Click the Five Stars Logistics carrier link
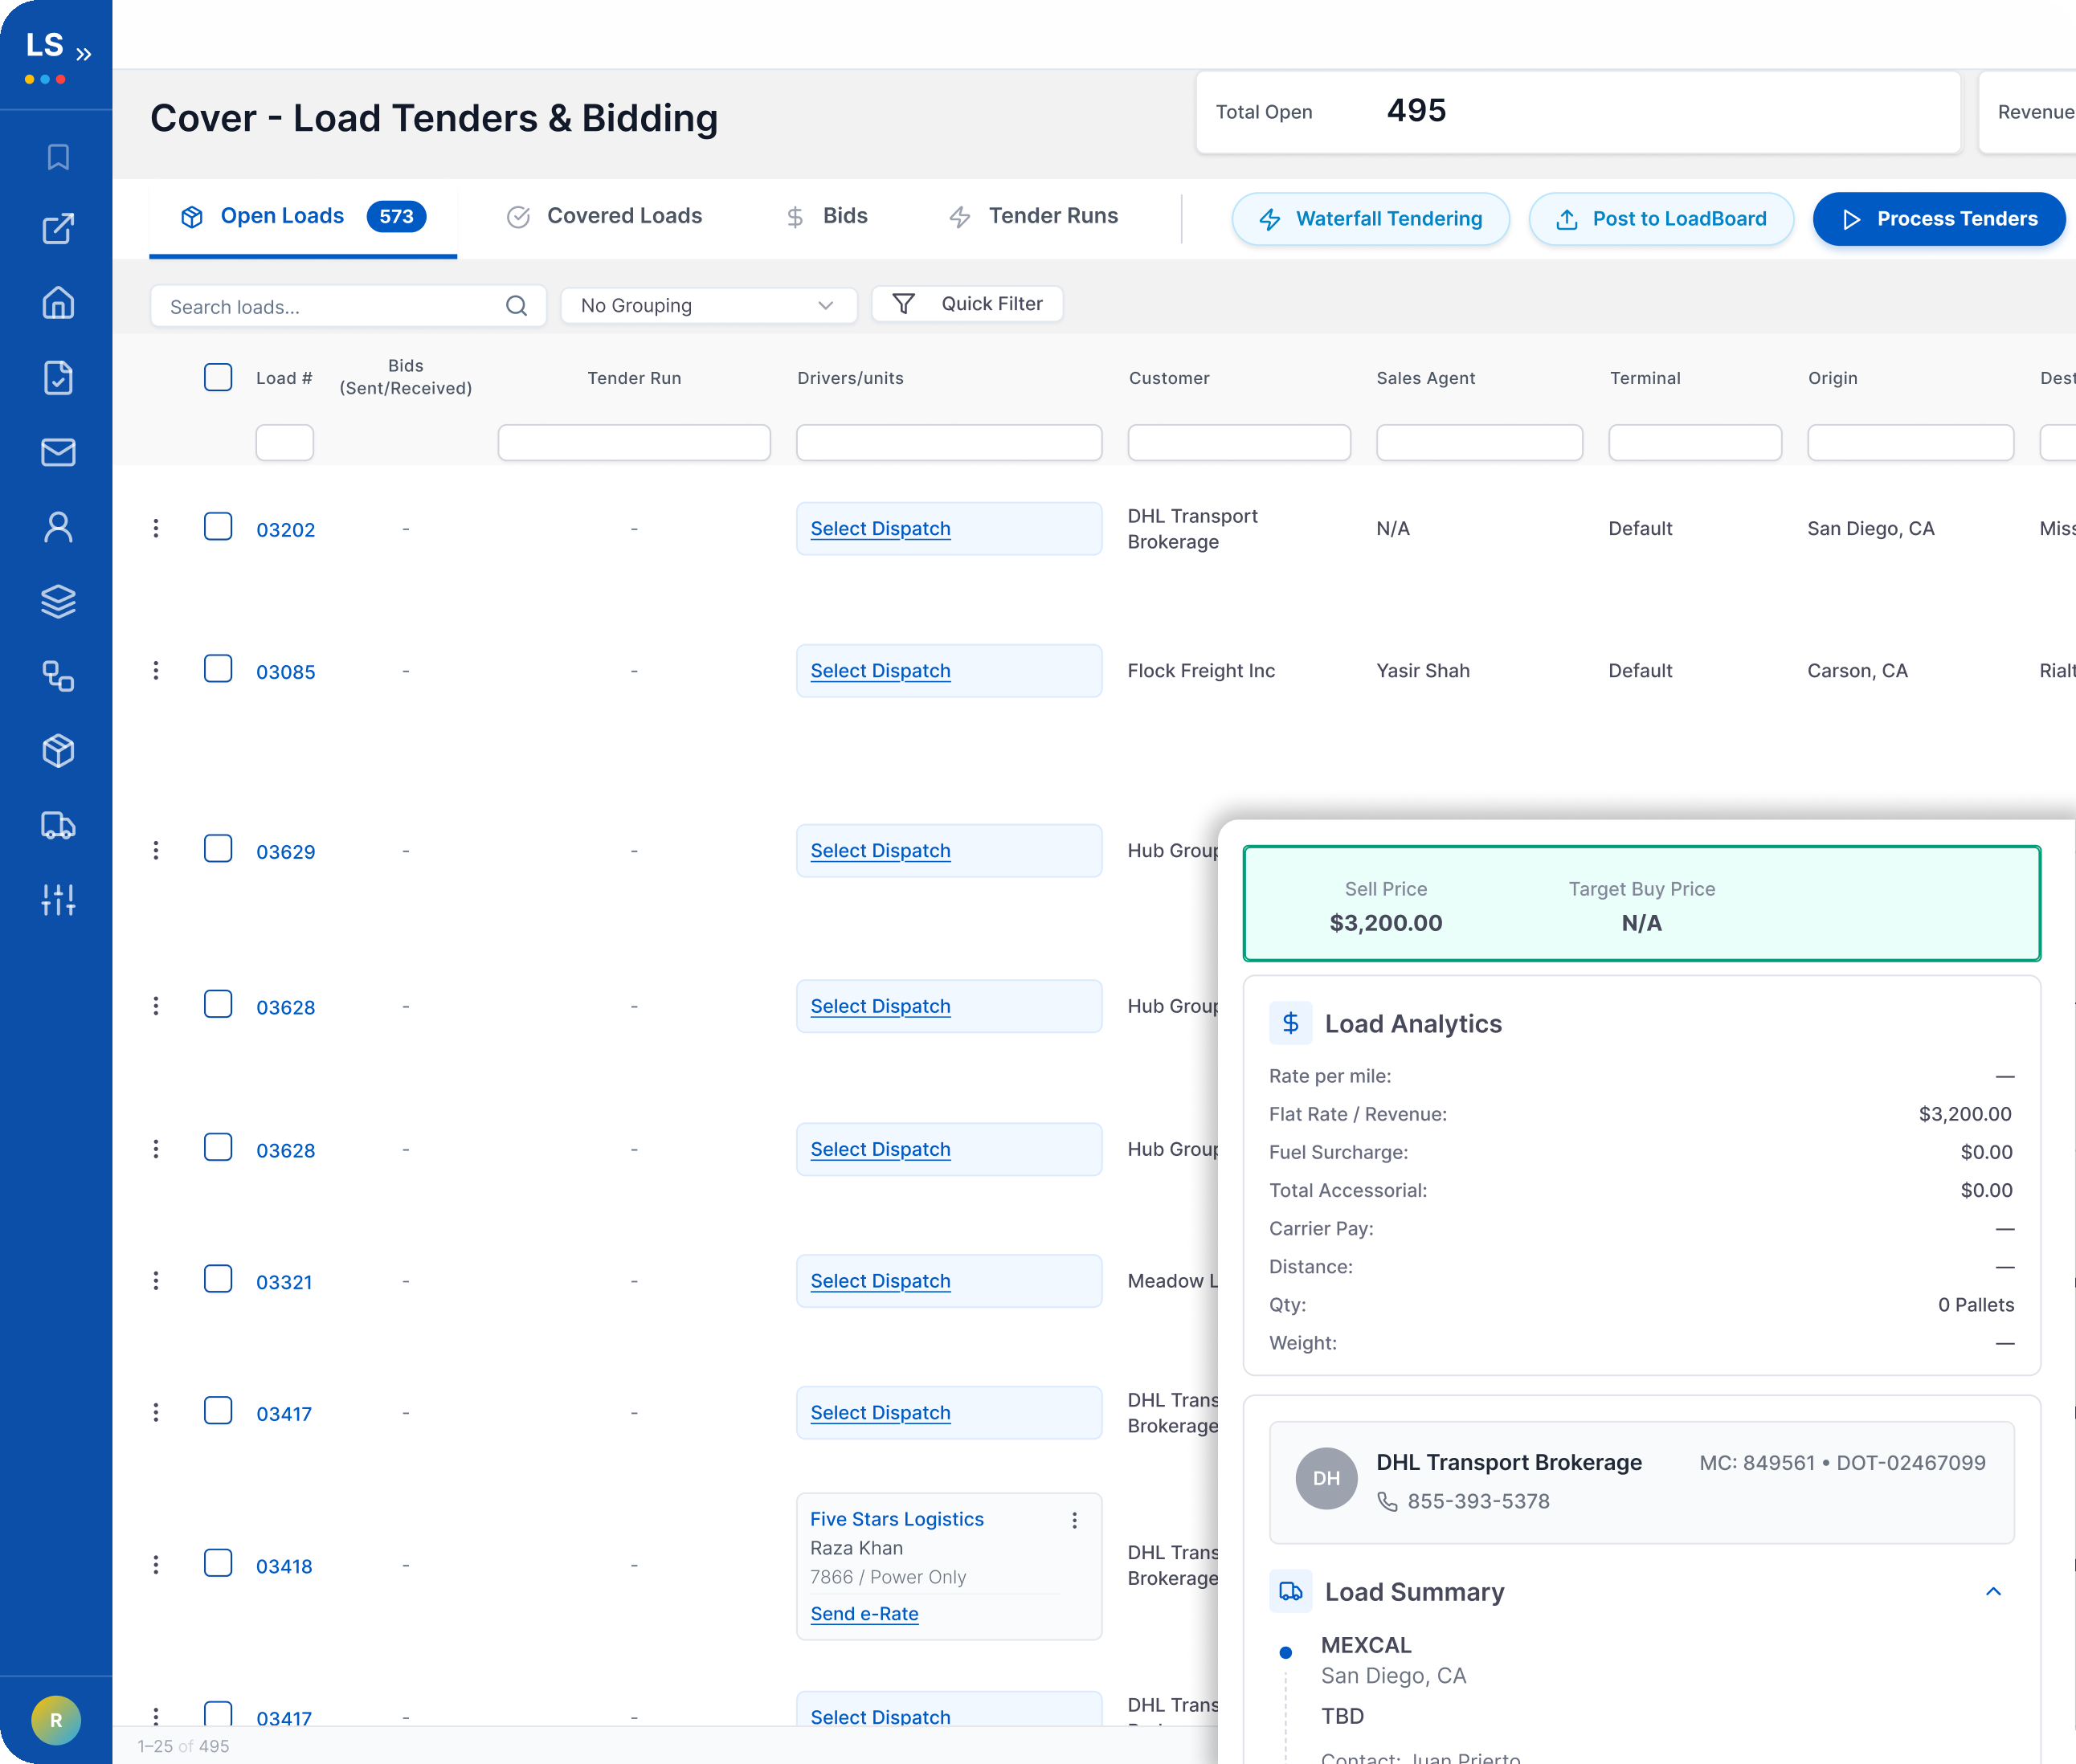The image size is (2076, 1764). click(897, 1519)
